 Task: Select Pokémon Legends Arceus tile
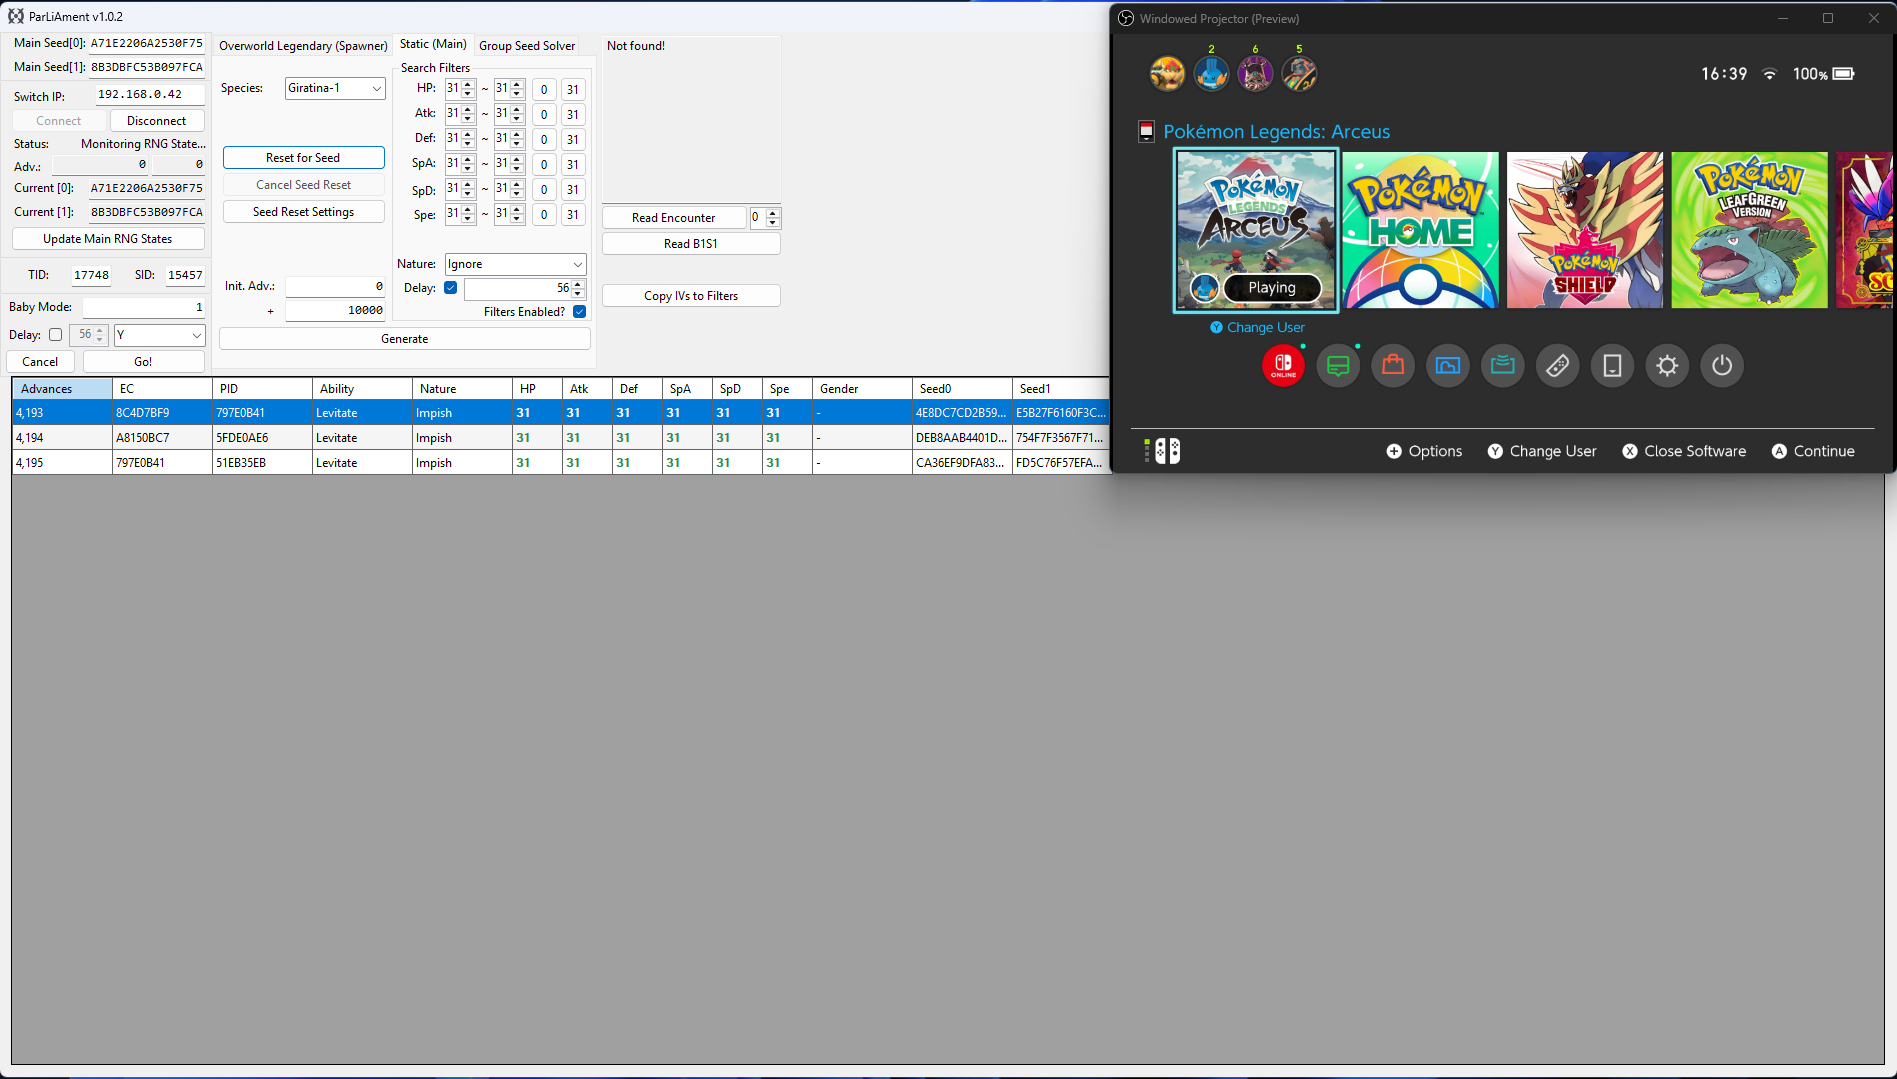[x=1256, y=230]
